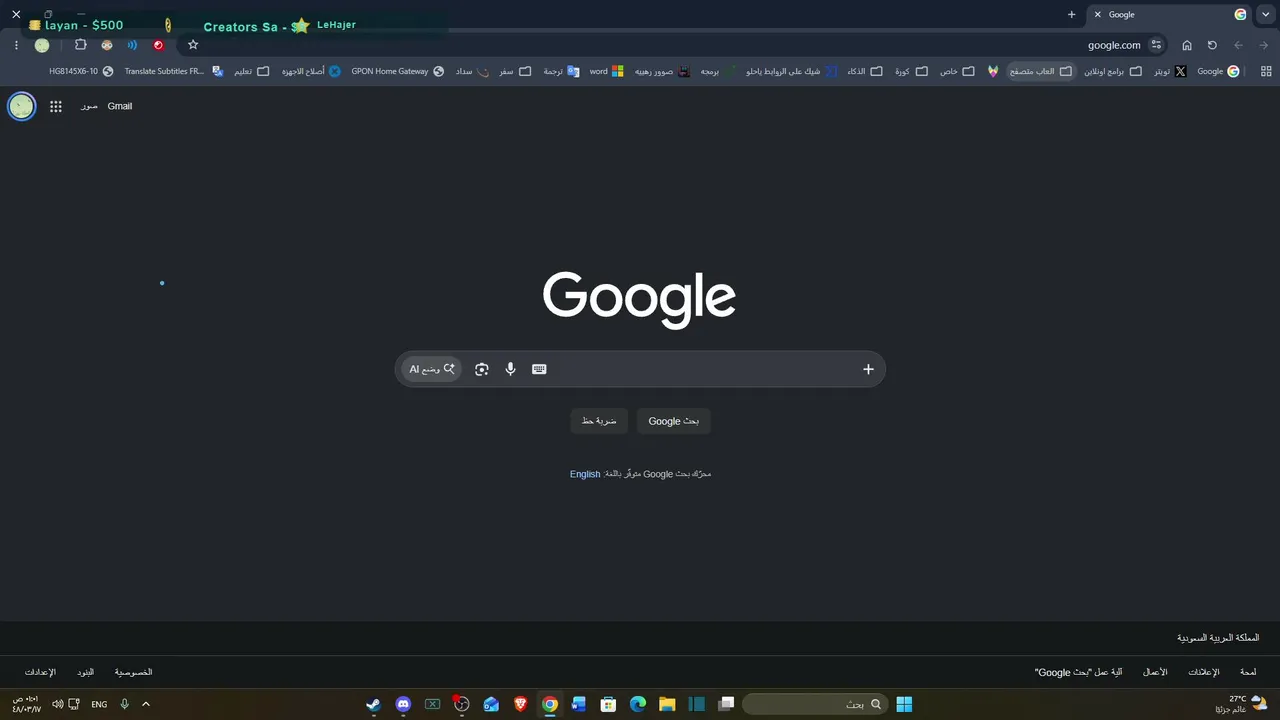
Task: Expand the tab search dropdown
Action: pos(1264,15)
